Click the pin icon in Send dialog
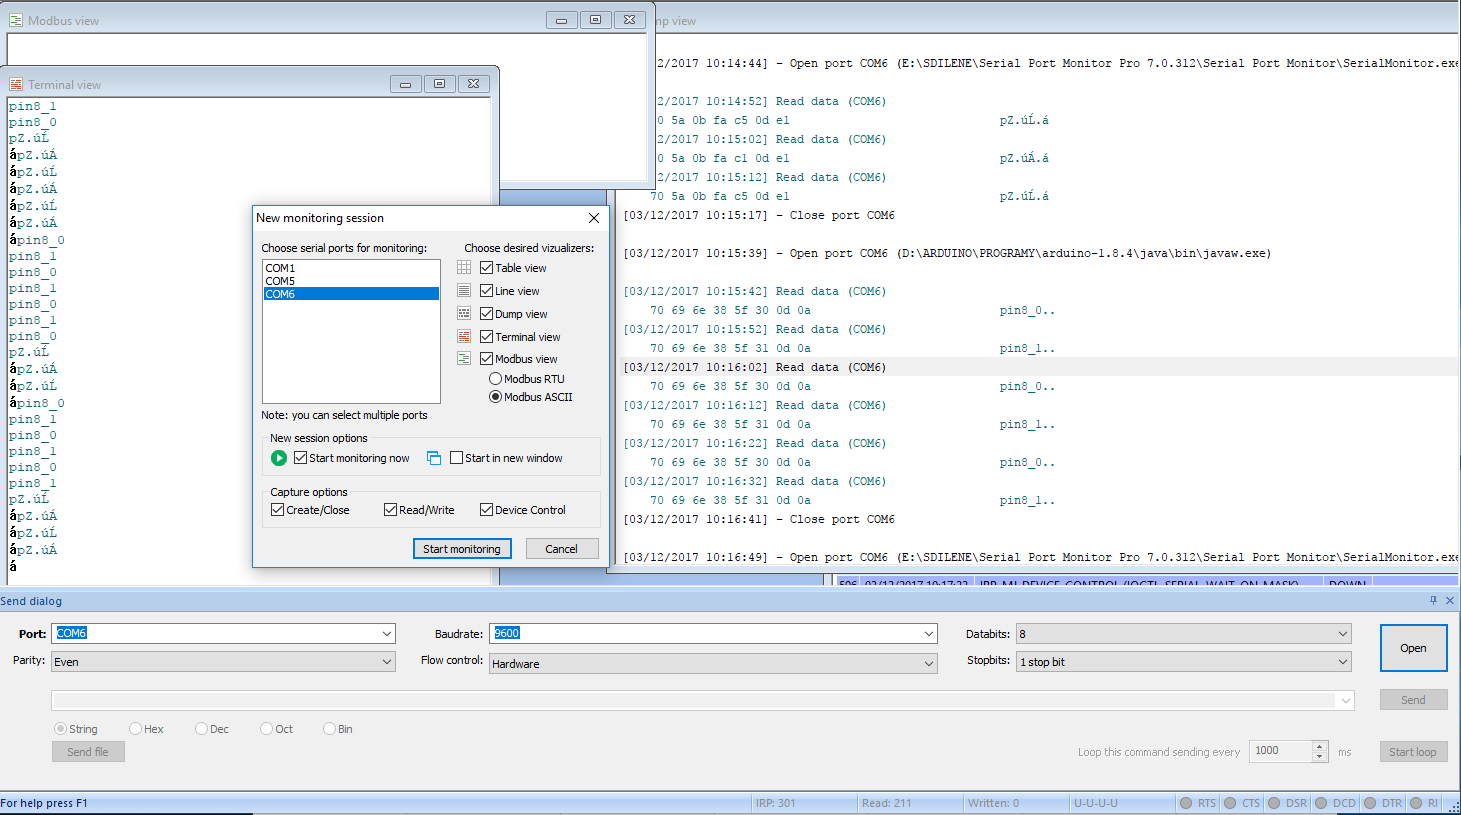The width and height of the screenshot is (1461, 815). (1433, 601)
